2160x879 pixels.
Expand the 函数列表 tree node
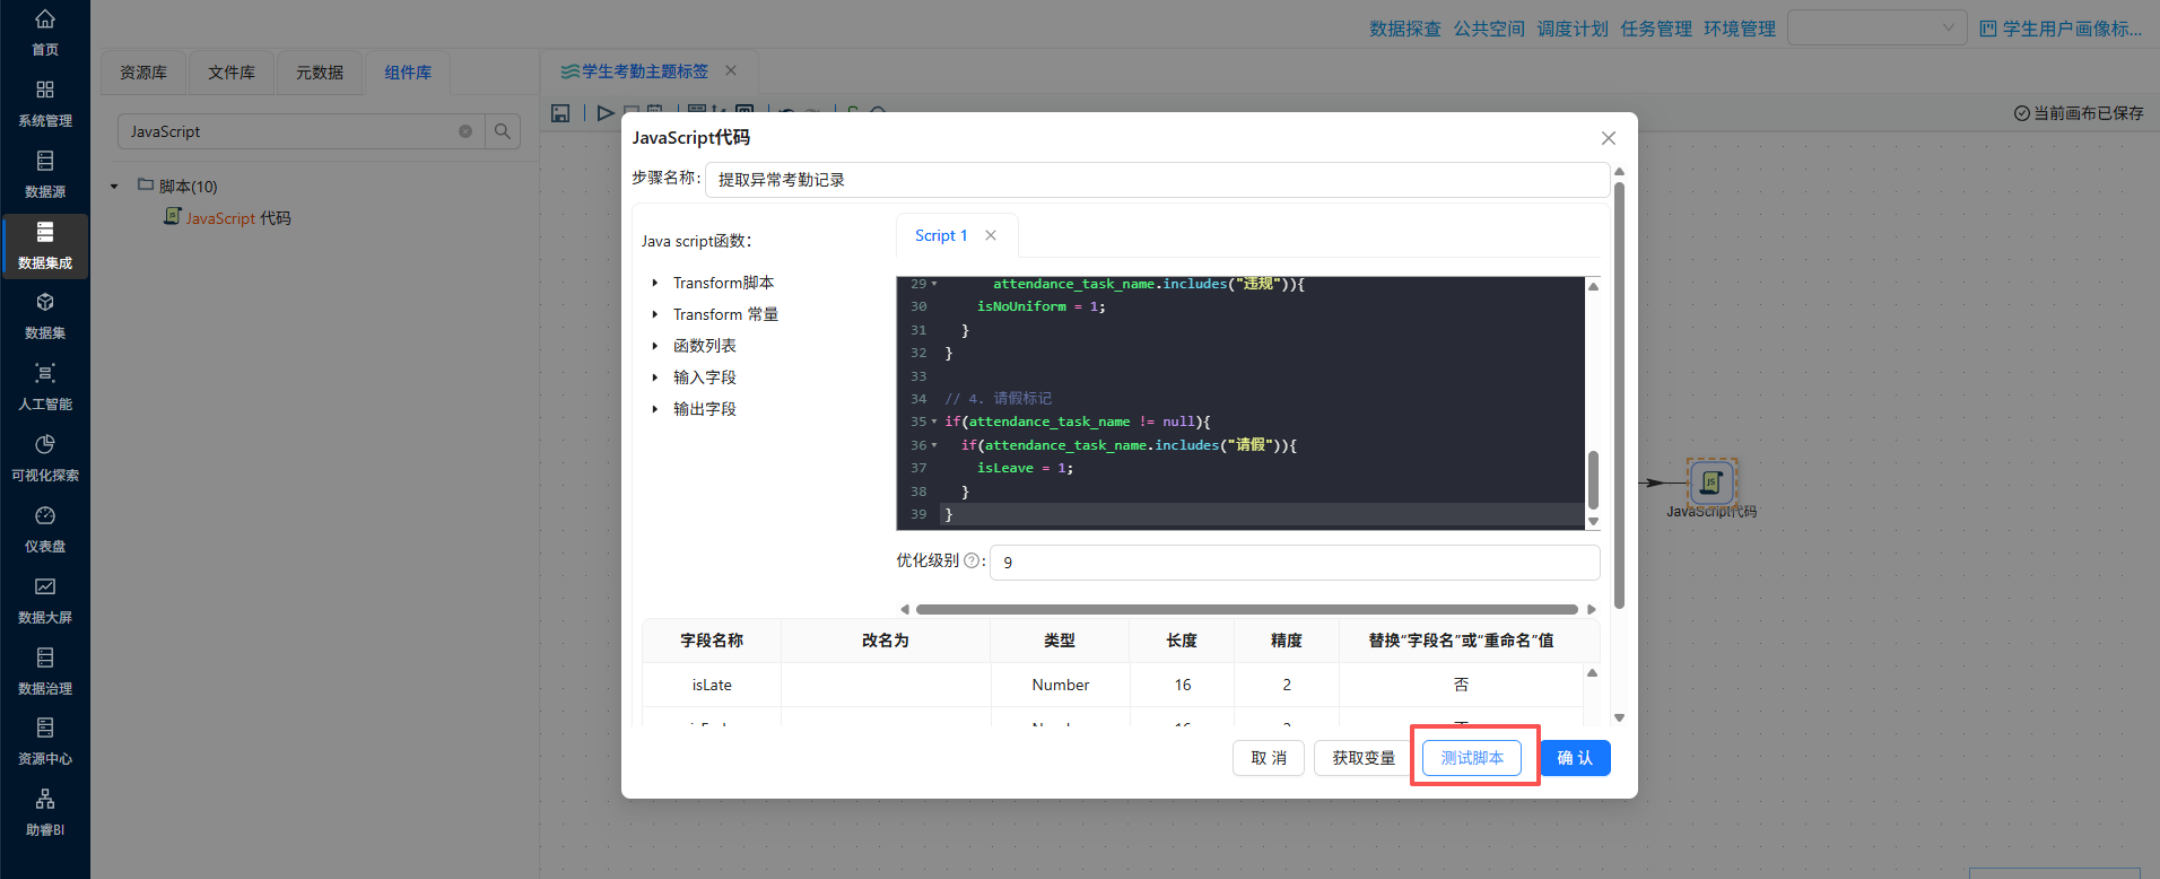655,346
